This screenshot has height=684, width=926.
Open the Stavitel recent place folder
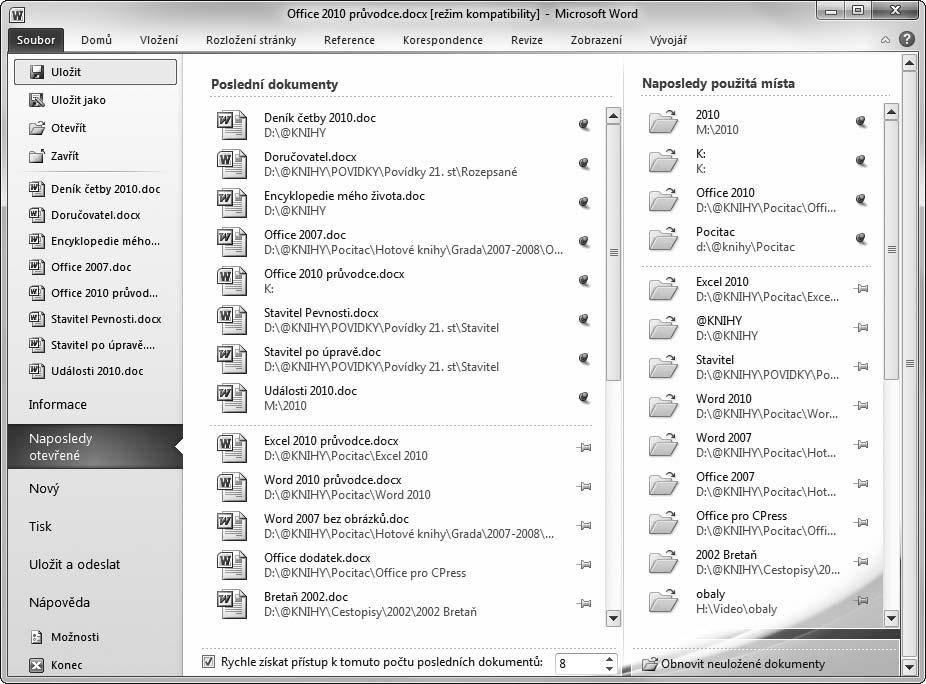(757, 366)
